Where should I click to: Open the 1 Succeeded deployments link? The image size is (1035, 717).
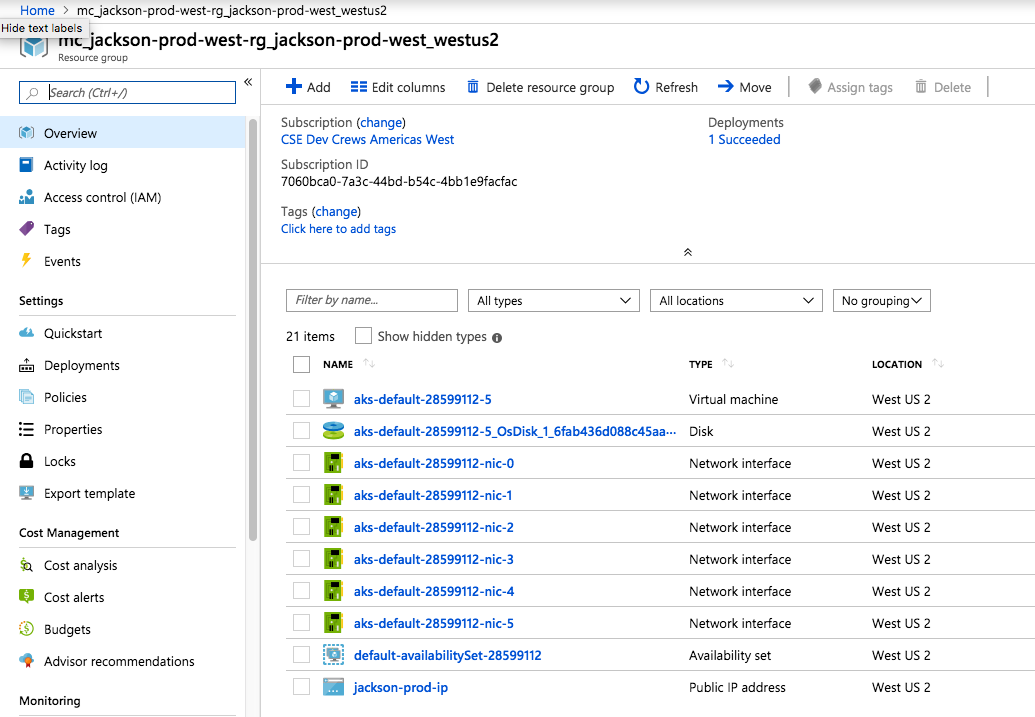click(744, 139)
